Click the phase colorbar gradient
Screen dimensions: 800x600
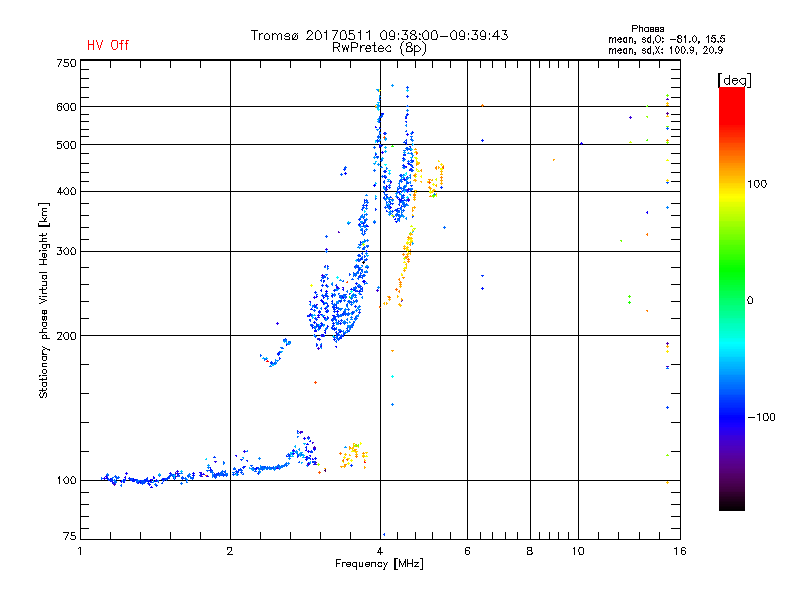click(x=732, y=298)
